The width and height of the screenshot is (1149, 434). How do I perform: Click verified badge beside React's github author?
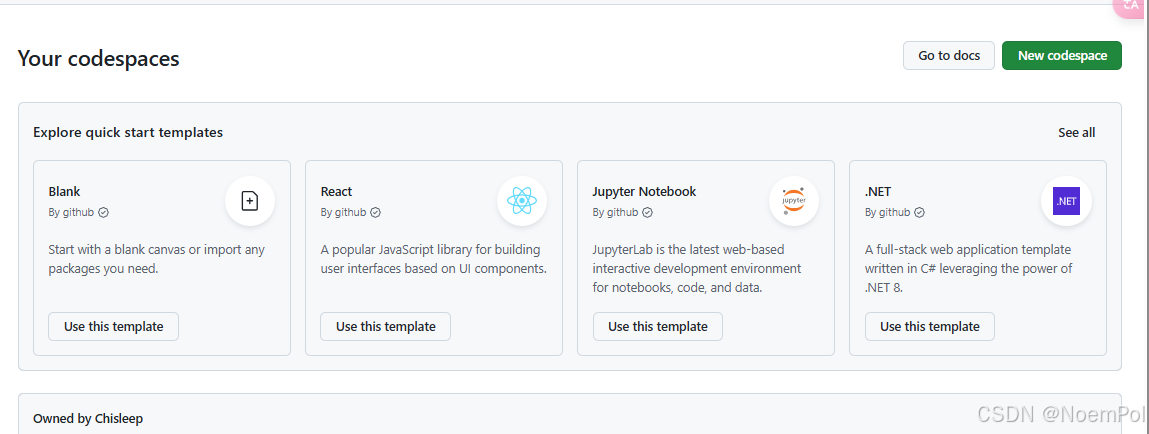[376, 212]
